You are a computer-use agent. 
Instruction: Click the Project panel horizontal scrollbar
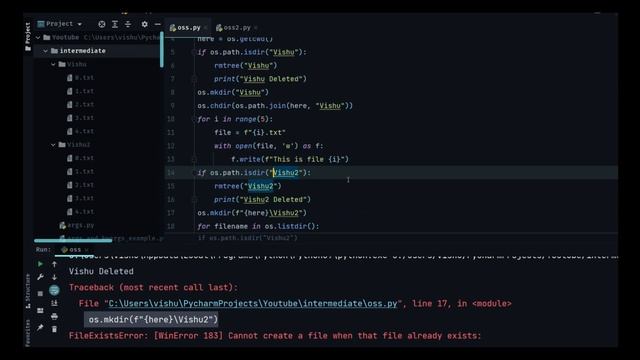click(73, 241)
